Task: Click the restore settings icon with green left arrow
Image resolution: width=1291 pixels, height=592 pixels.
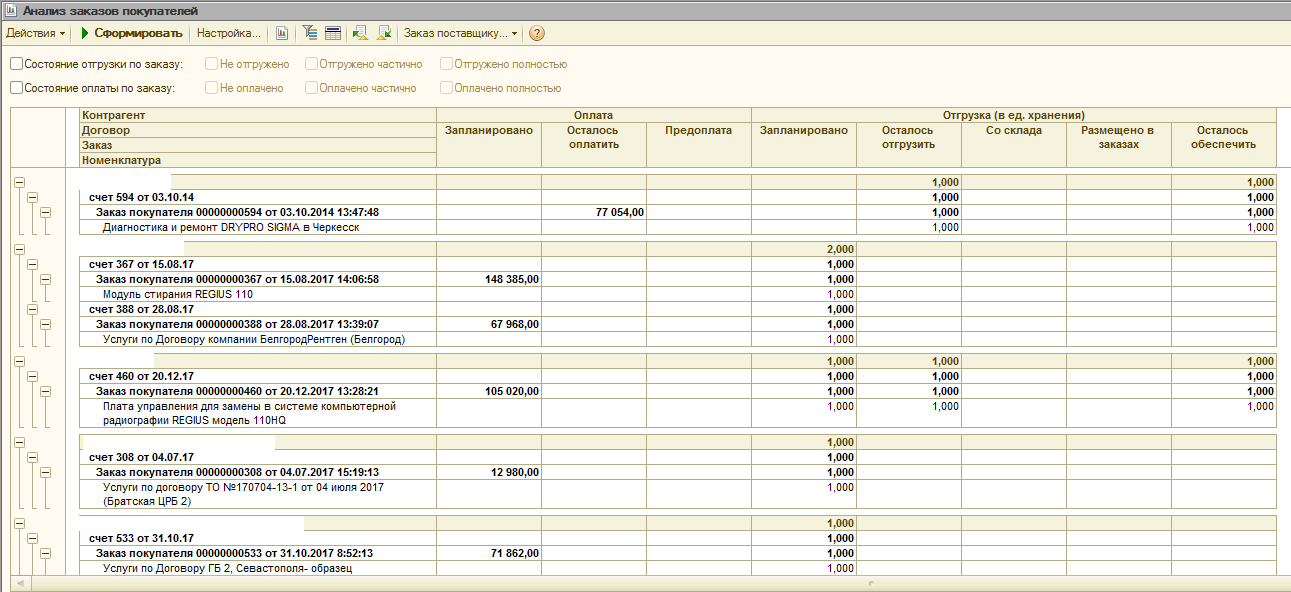Action: click(360, 33)
